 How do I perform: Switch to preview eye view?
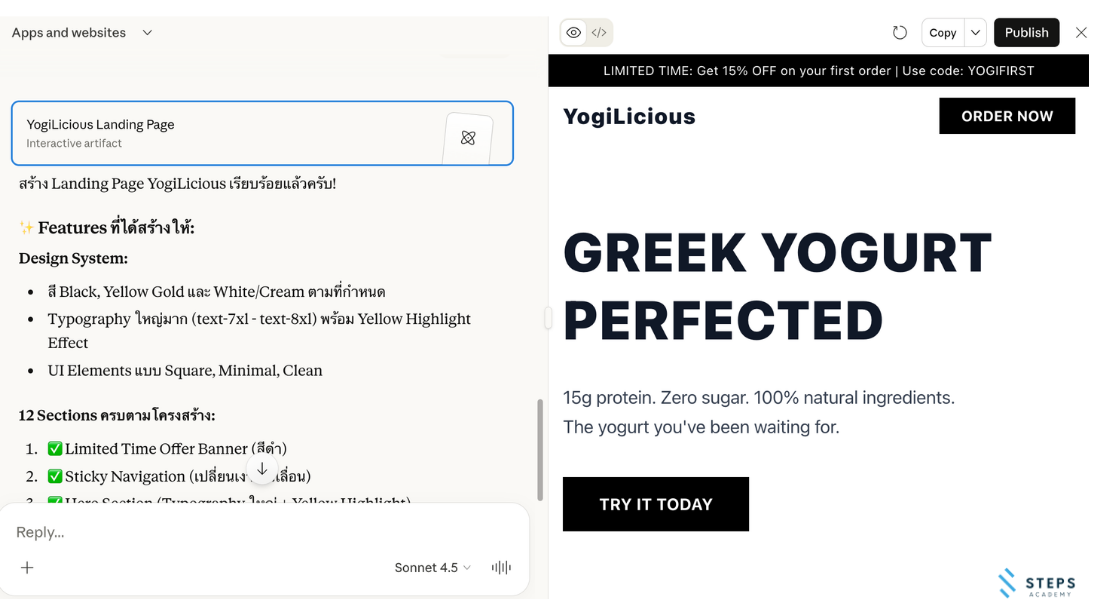tap(574, 33)
